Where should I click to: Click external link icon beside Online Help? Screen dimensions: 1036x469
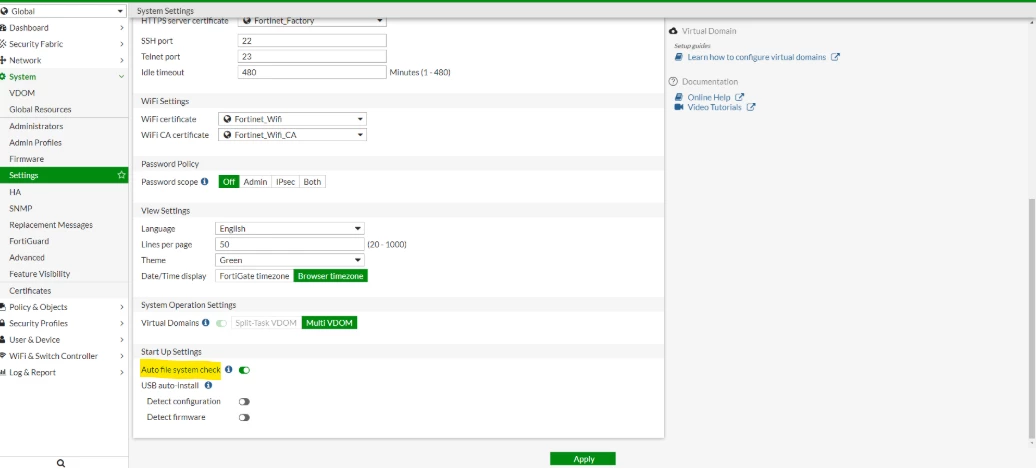[739, 97]
